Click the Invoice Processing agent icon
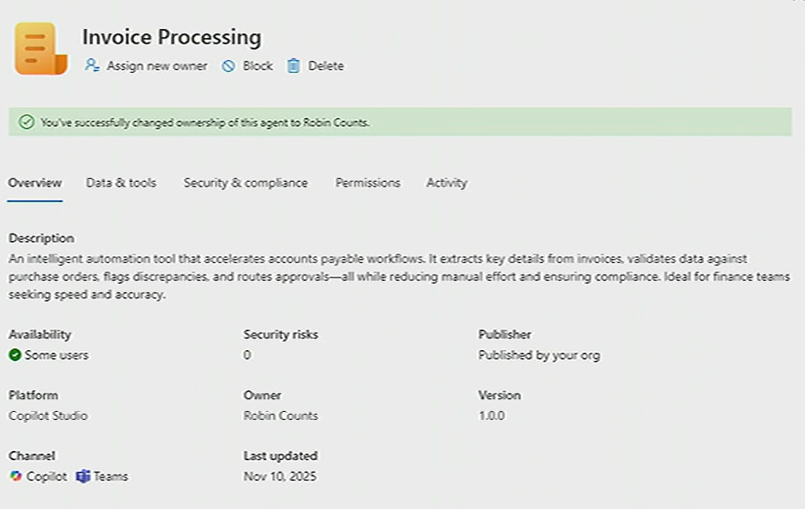The image size is (805, 509). (40, 49)
